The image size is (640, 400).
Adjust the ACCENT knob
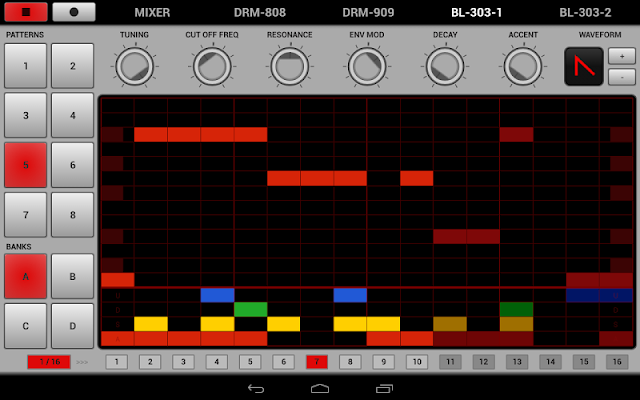(x=522, y=66)
